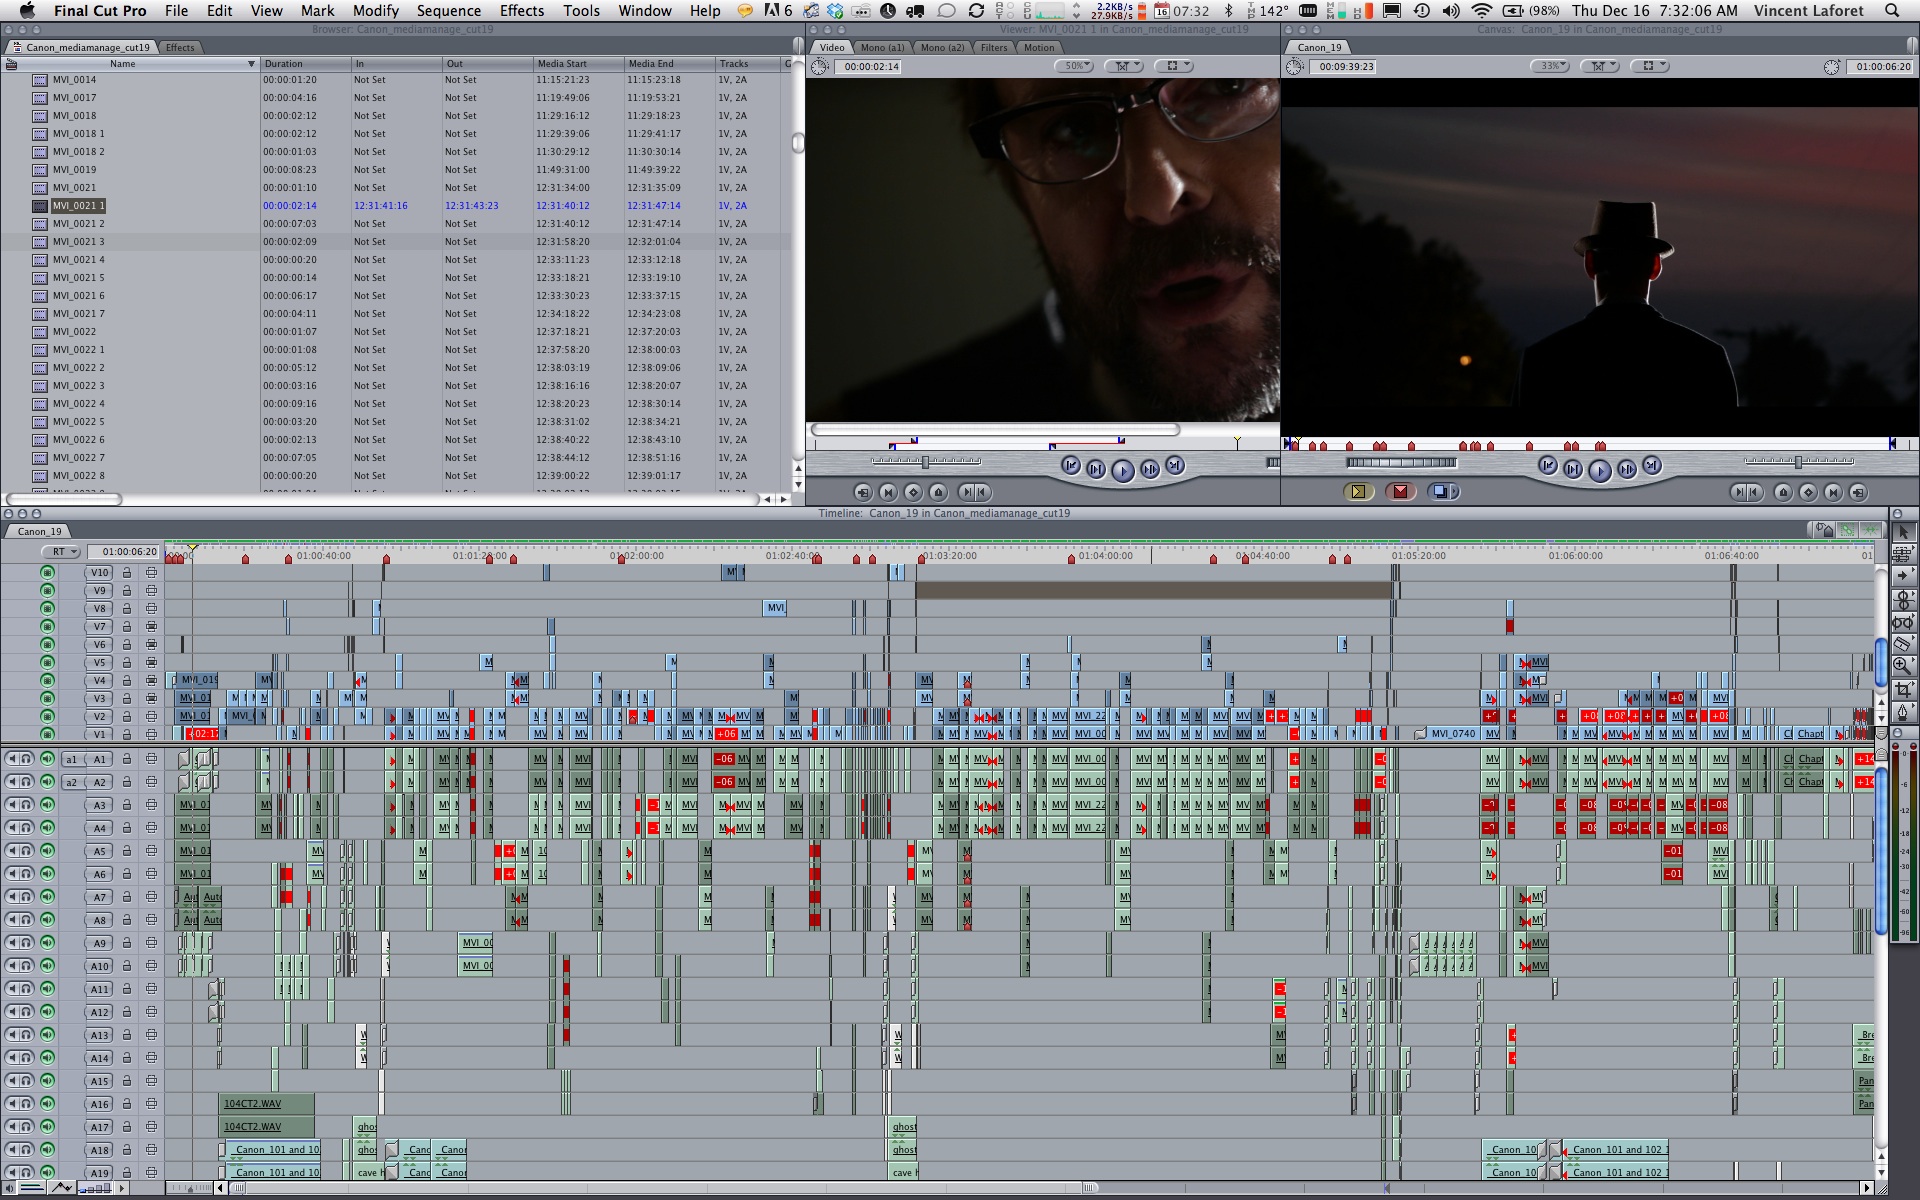Viewport: 1920px width, 1200px height.
Task: Lock video track V5
Action: (127, 662)
